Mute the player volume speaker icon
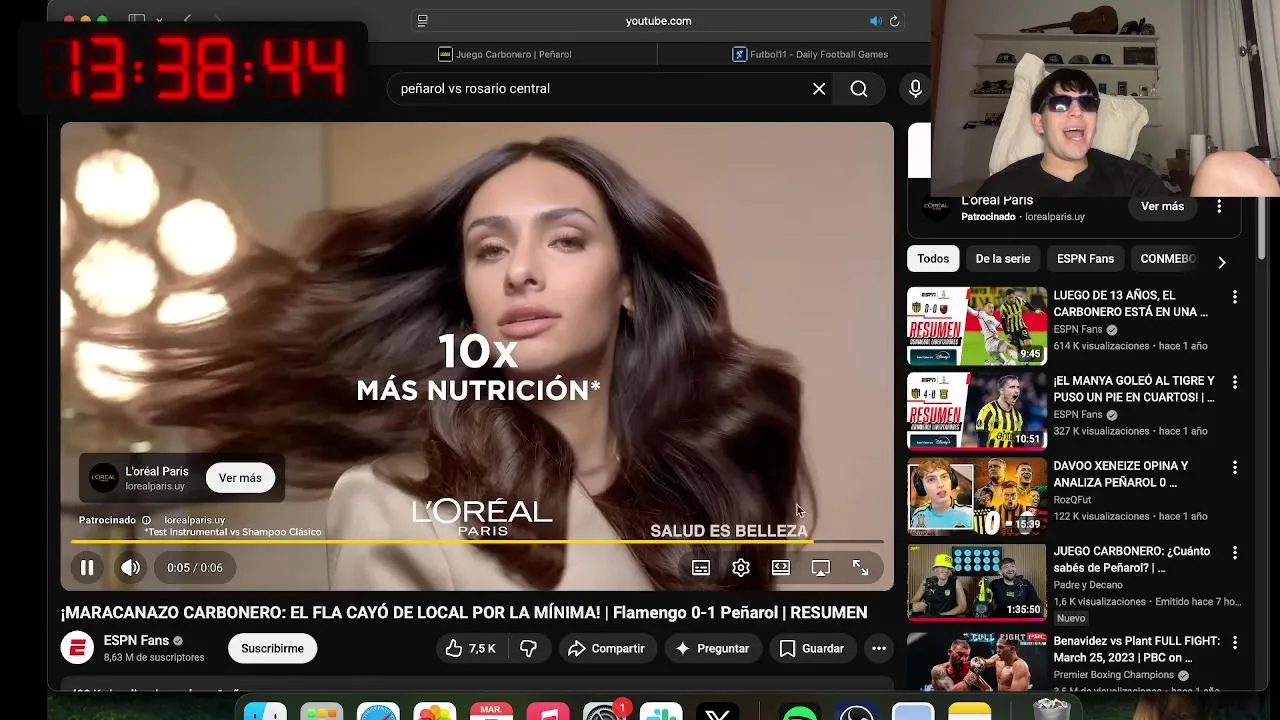Image resolution: width=1280 pixels, height=720 pixels. point(131,568)
